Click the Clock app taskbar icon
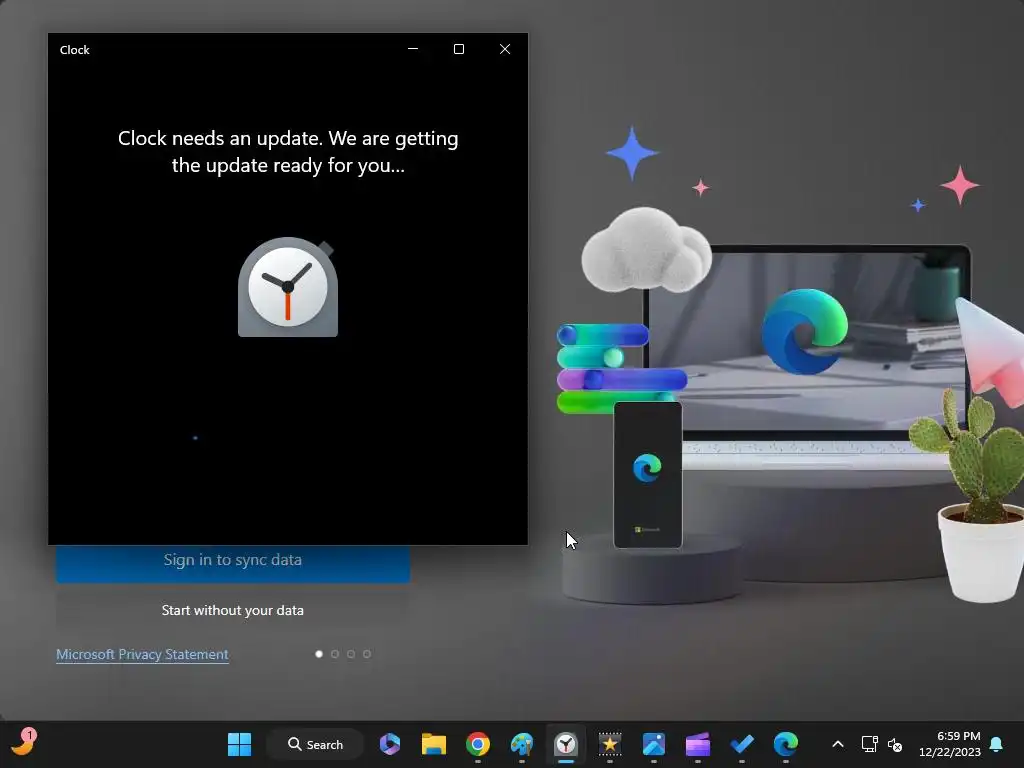The height and width of the screenshot is (768, 1024). pyautogui.click(x=566, y=744)
